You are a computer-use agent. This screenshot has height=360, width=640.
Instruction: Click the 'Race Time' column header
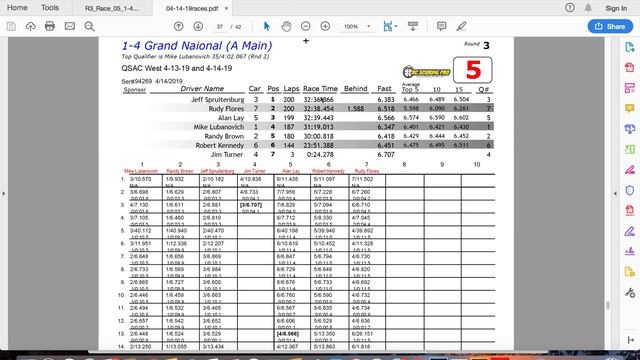(x=320, y=89)
